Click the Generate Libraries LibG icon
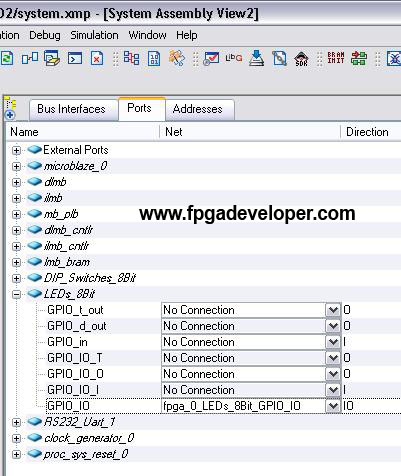 [x=234, y=58]
